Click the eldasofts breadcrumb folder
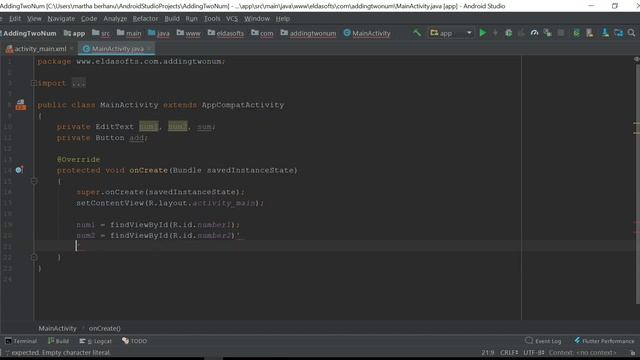The height and width of the screenshot is (360, 640). pyautogui.click(x=226, y=33)
